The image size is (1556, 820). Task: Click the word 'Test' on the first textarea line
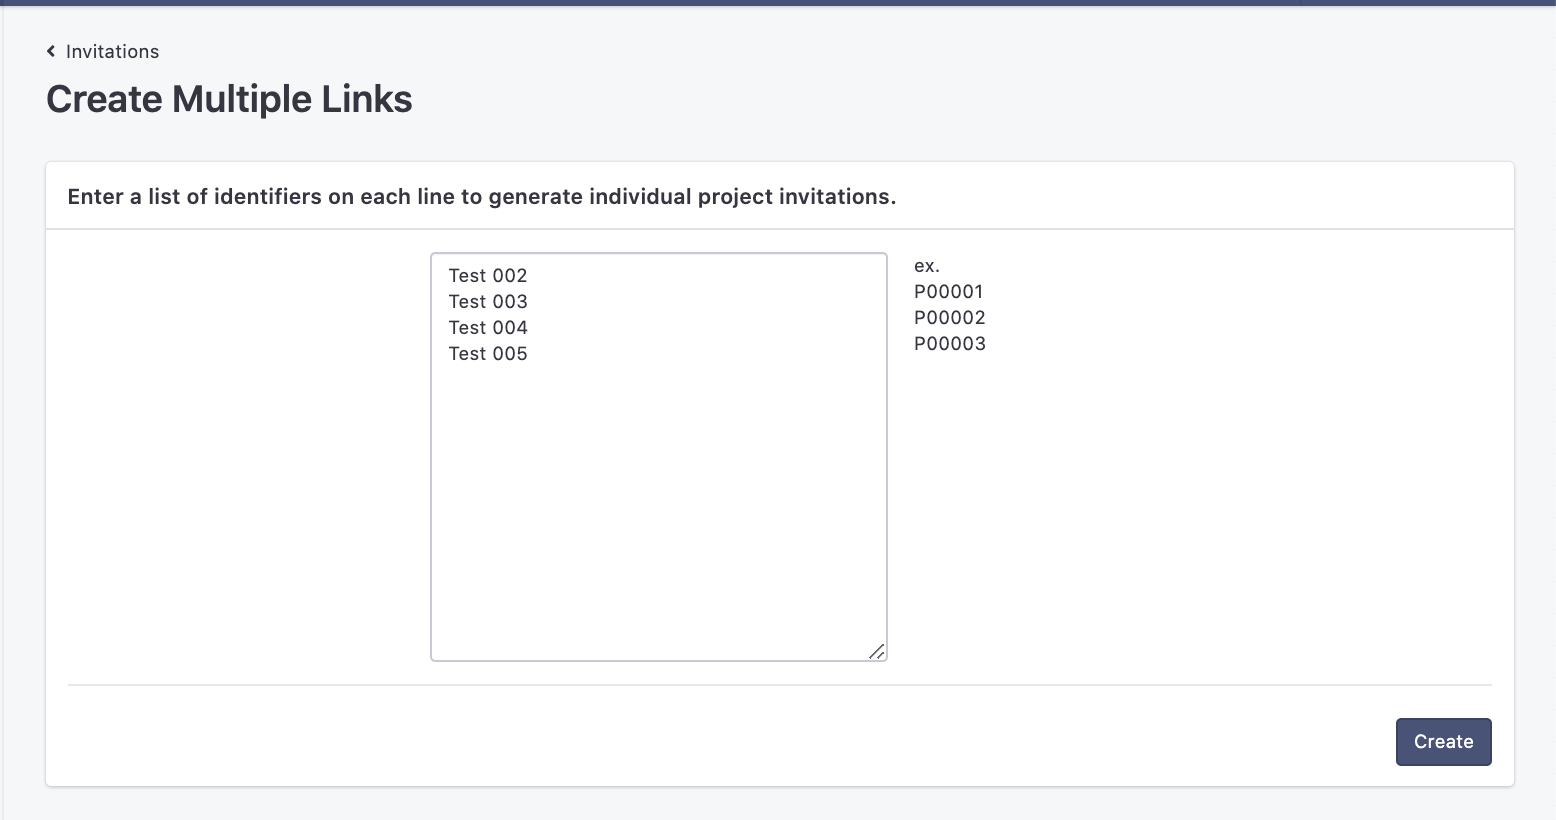tap(467, 276)
